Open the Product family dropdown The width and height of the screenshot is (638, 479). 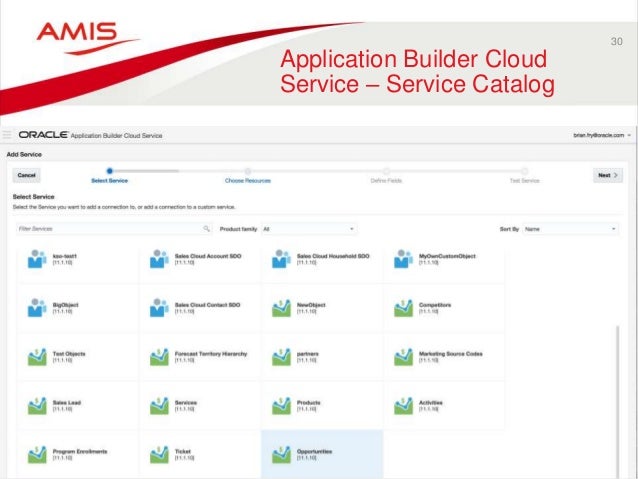click(309, 229)
